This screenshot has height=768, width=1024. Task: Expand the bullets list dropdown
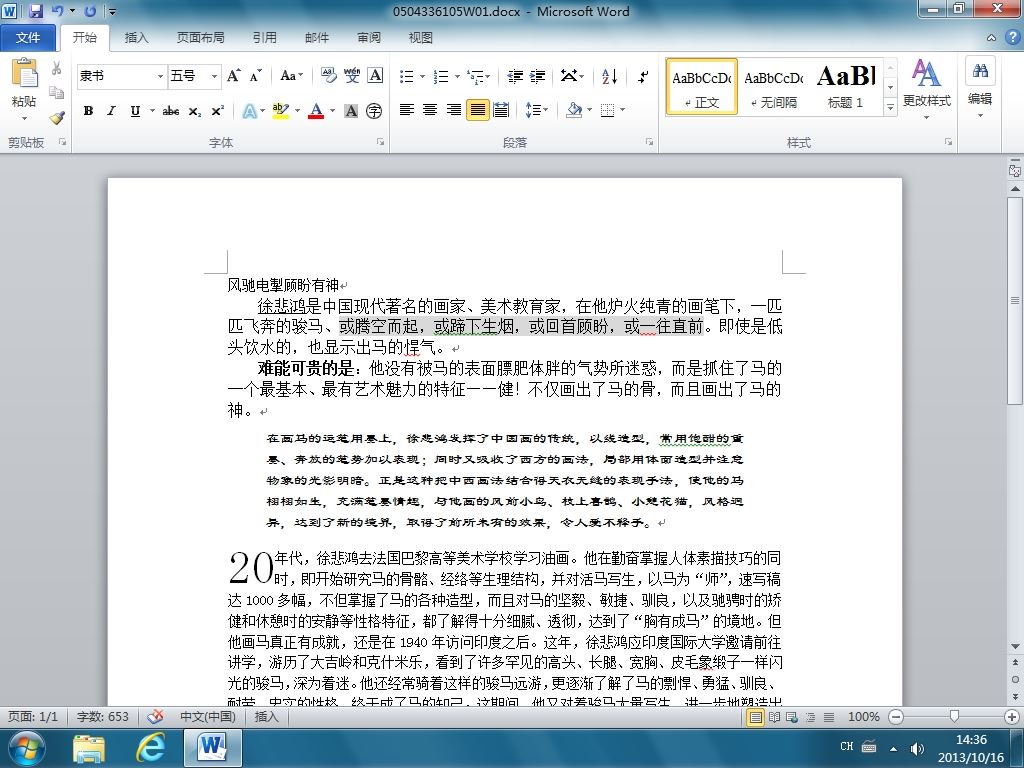click(423, 76)
